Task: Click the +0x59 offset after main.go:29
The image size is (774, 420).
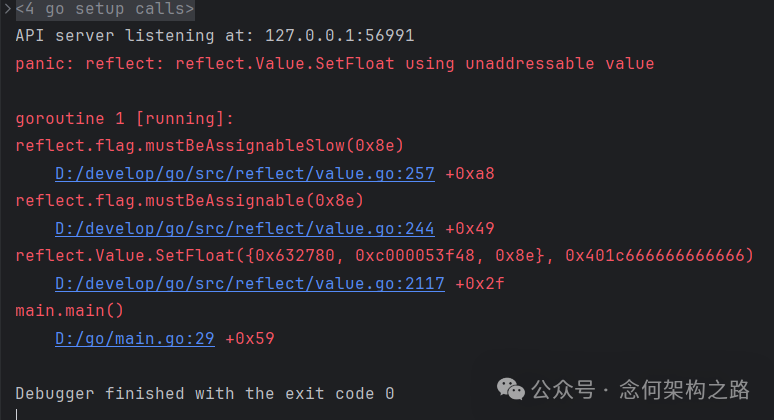Action: coord(250,338)
